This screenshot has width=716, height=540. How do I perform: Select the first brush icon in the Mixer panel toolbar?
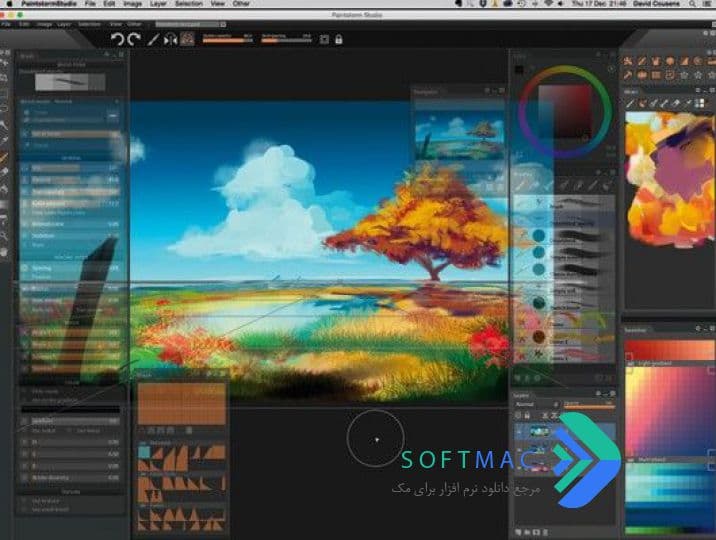point(631,104)
